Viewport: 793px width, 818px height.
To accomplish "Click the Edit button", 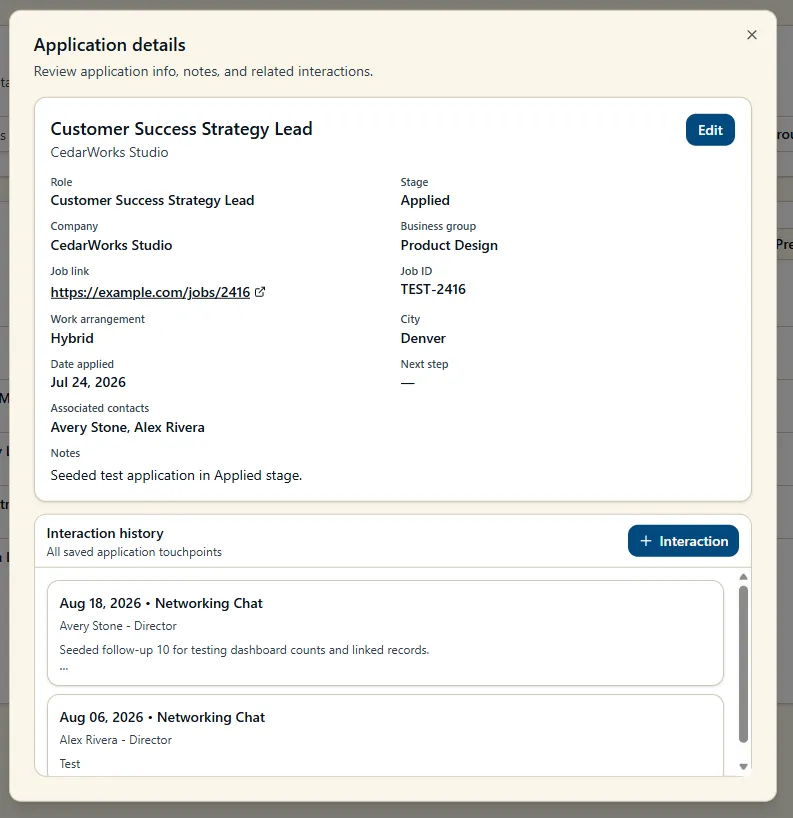I will pyautogui.click(x=710, y=130).
